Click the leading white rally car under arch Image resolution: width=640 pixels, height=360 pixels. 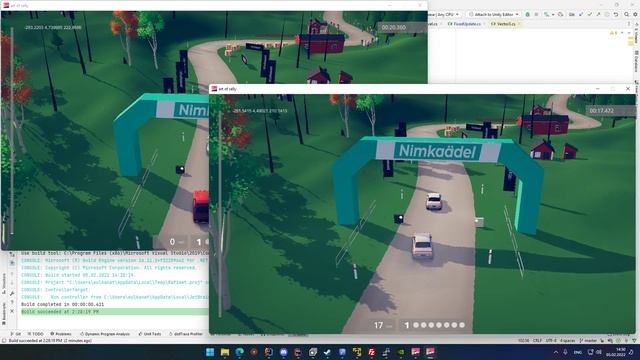(434, 201)
